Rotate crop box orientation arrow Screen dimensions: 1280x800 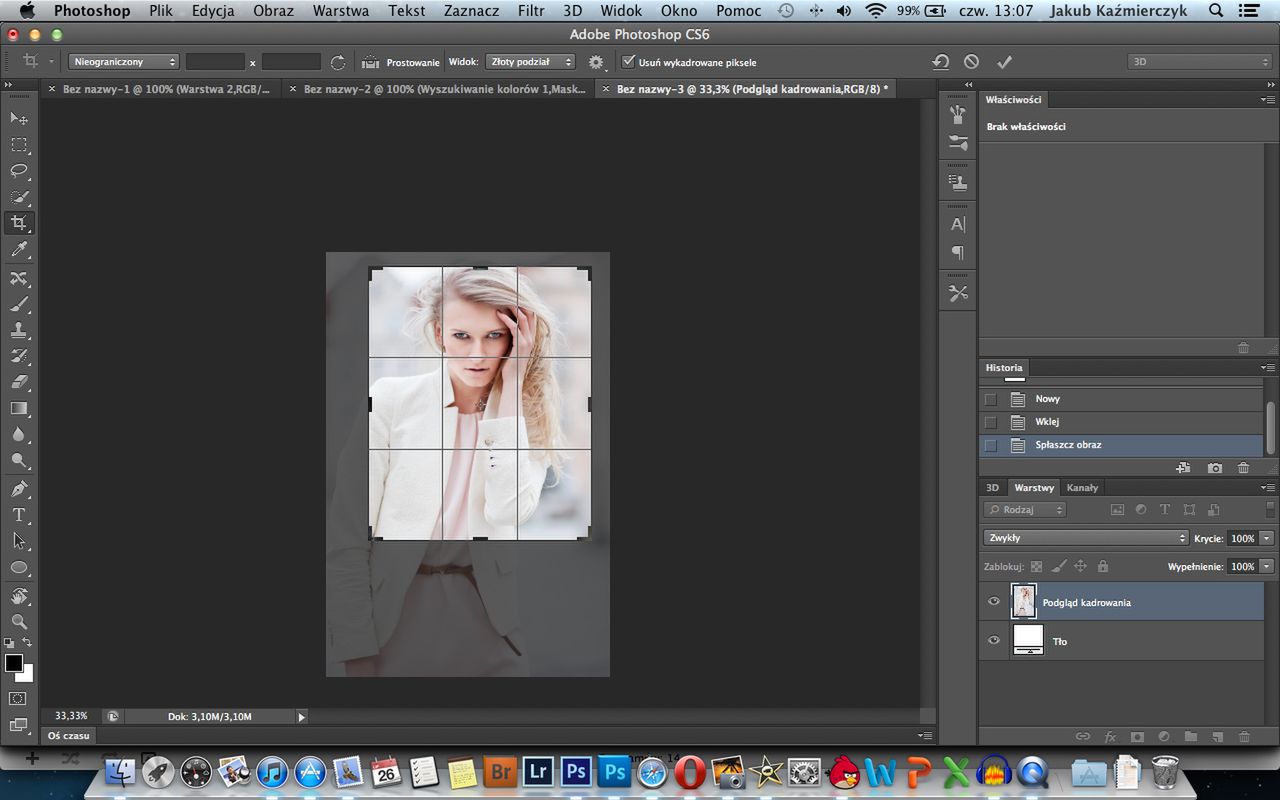click(x=338, y=62)
